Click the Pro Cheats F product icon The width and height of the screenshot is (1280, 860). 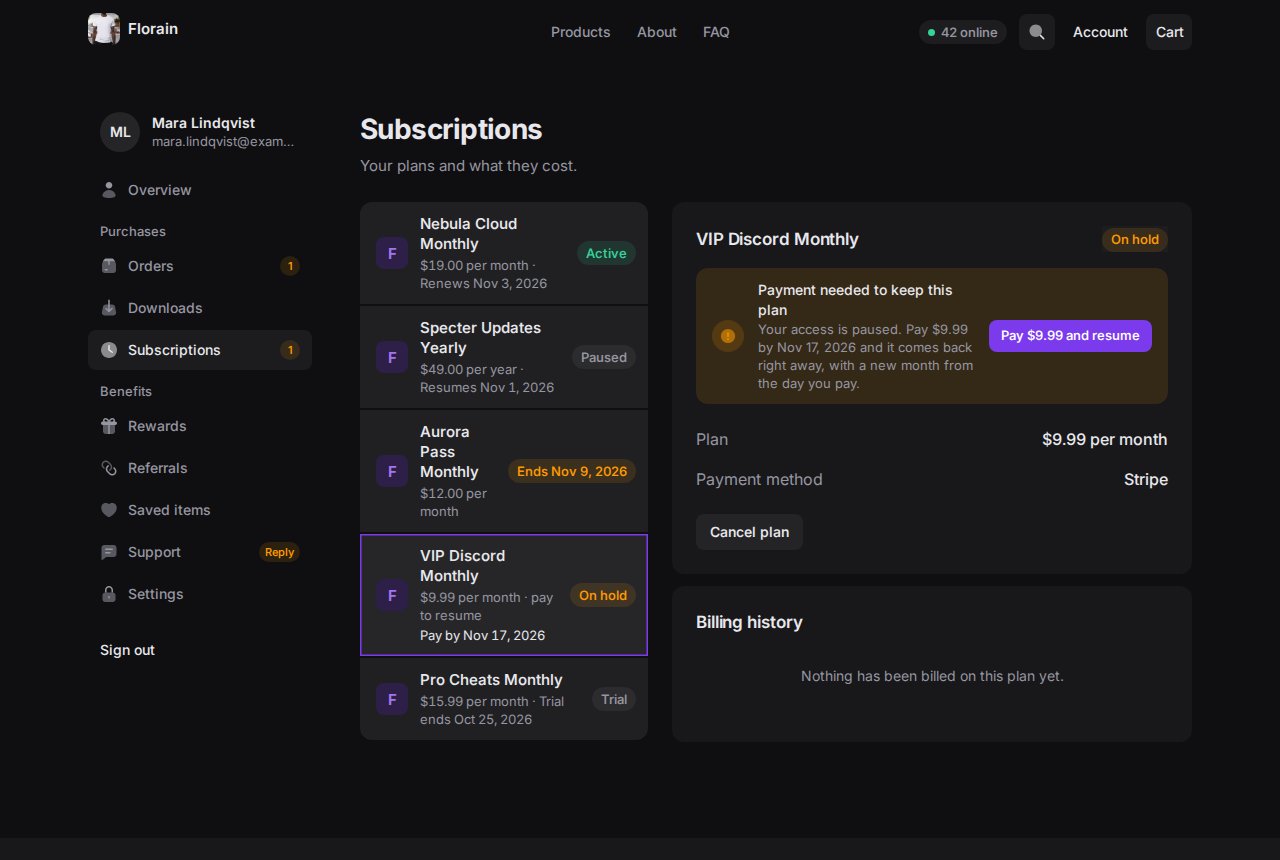(392, 699)
